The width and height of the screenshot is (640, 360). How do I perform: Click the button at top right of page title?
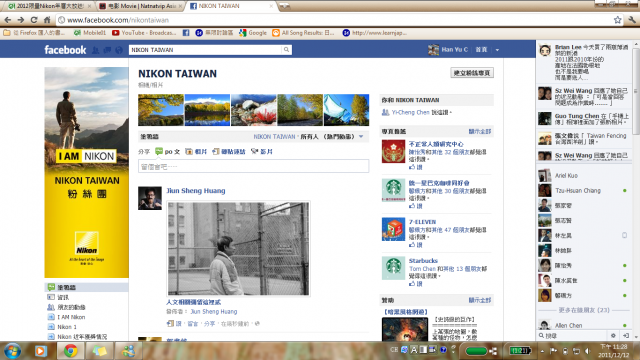click(472, 73)
